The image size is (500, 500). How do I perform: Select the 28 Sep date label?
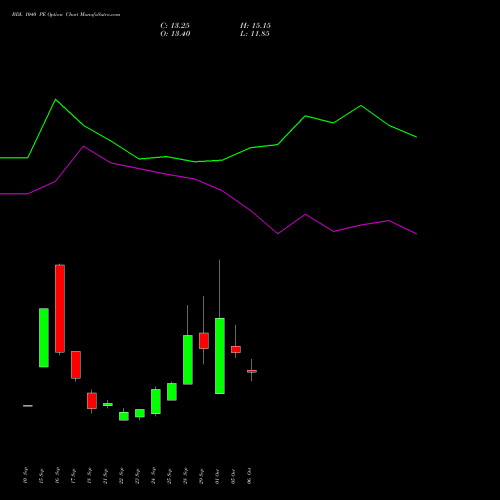[x=186, y=476]
